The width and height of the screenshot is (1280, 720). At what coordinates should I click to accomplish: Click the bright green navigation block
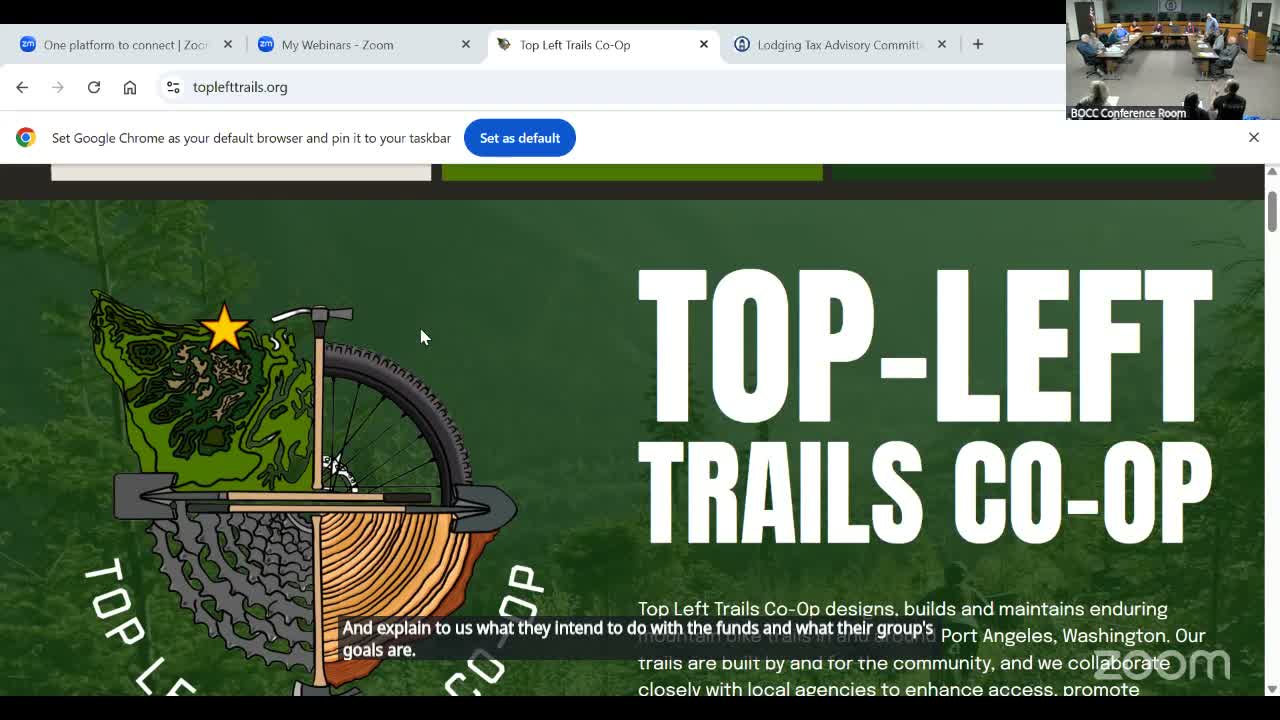[x=632, y=172]
